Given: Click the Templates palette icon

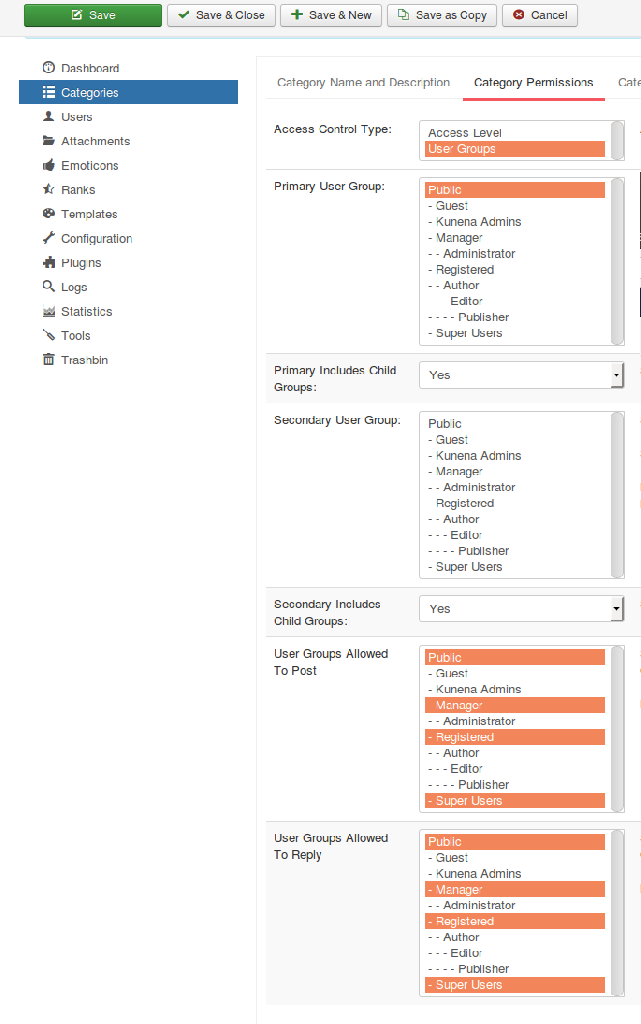Looking at the screenshot, I should tap(48, 214).
